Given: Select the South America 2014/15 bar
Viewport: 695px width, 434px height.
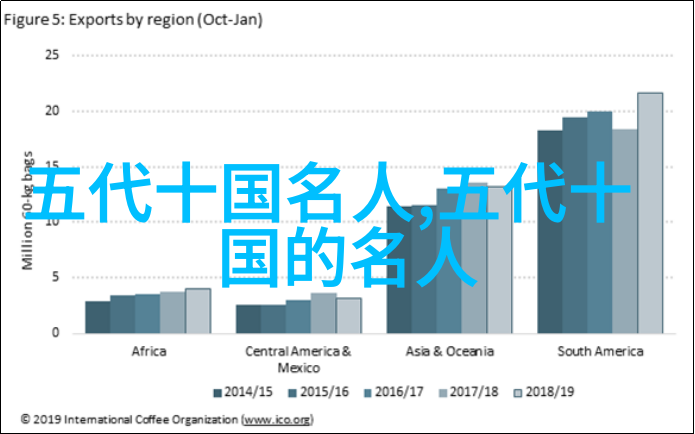Looking at the screenshot, I should [550, 232].
